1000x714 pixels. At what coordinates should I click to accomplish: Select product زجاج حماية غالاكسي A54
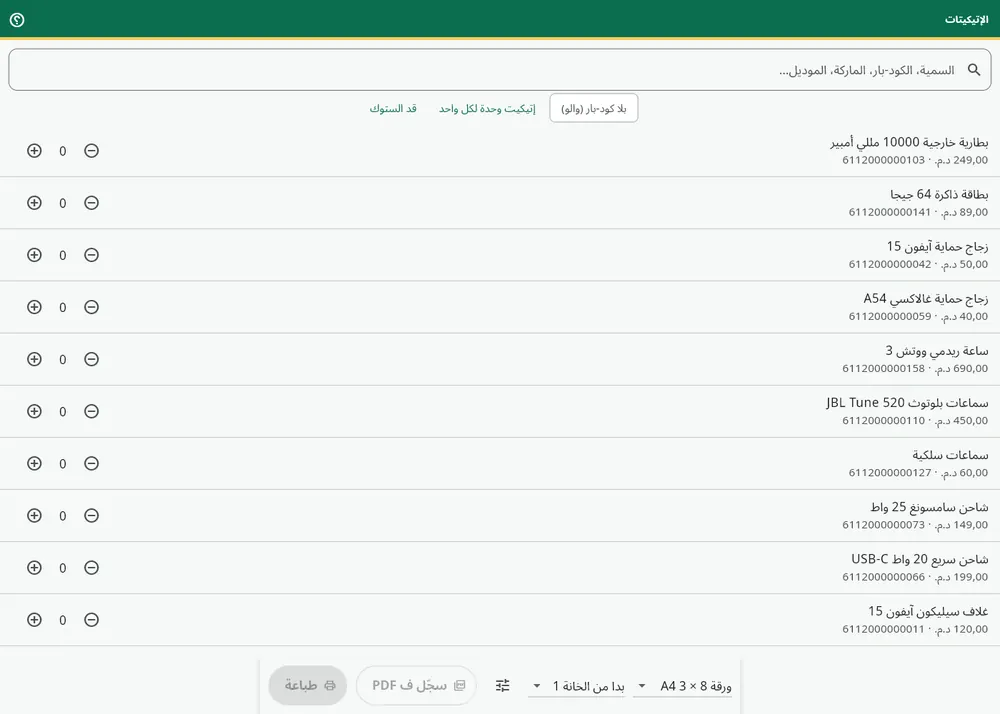(x=500, y=307)
